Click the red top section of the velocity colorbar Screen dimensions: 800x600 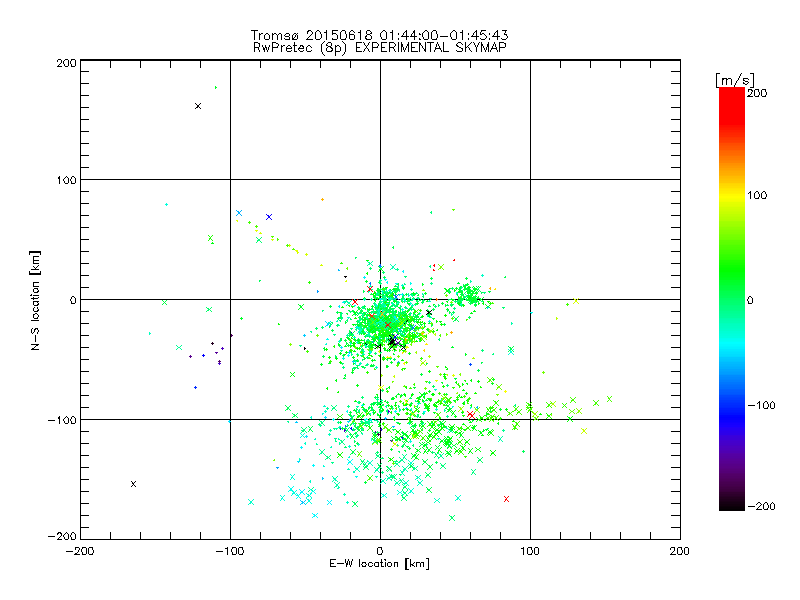pos(732,105)
